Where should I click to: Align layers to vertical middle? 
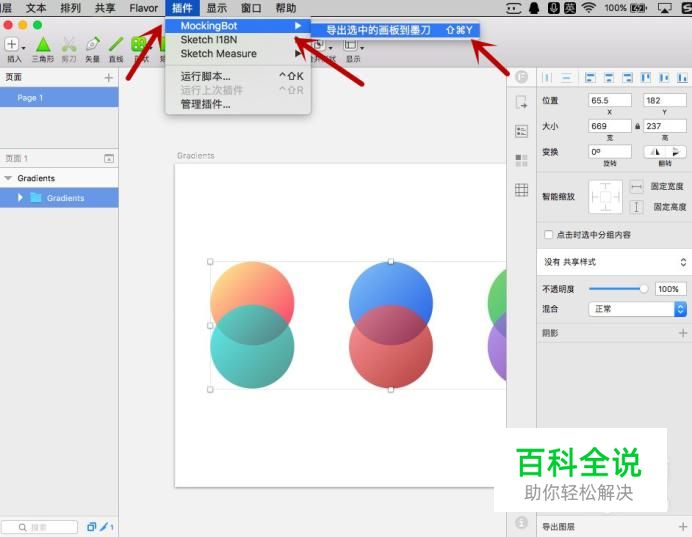pos(664,78)
